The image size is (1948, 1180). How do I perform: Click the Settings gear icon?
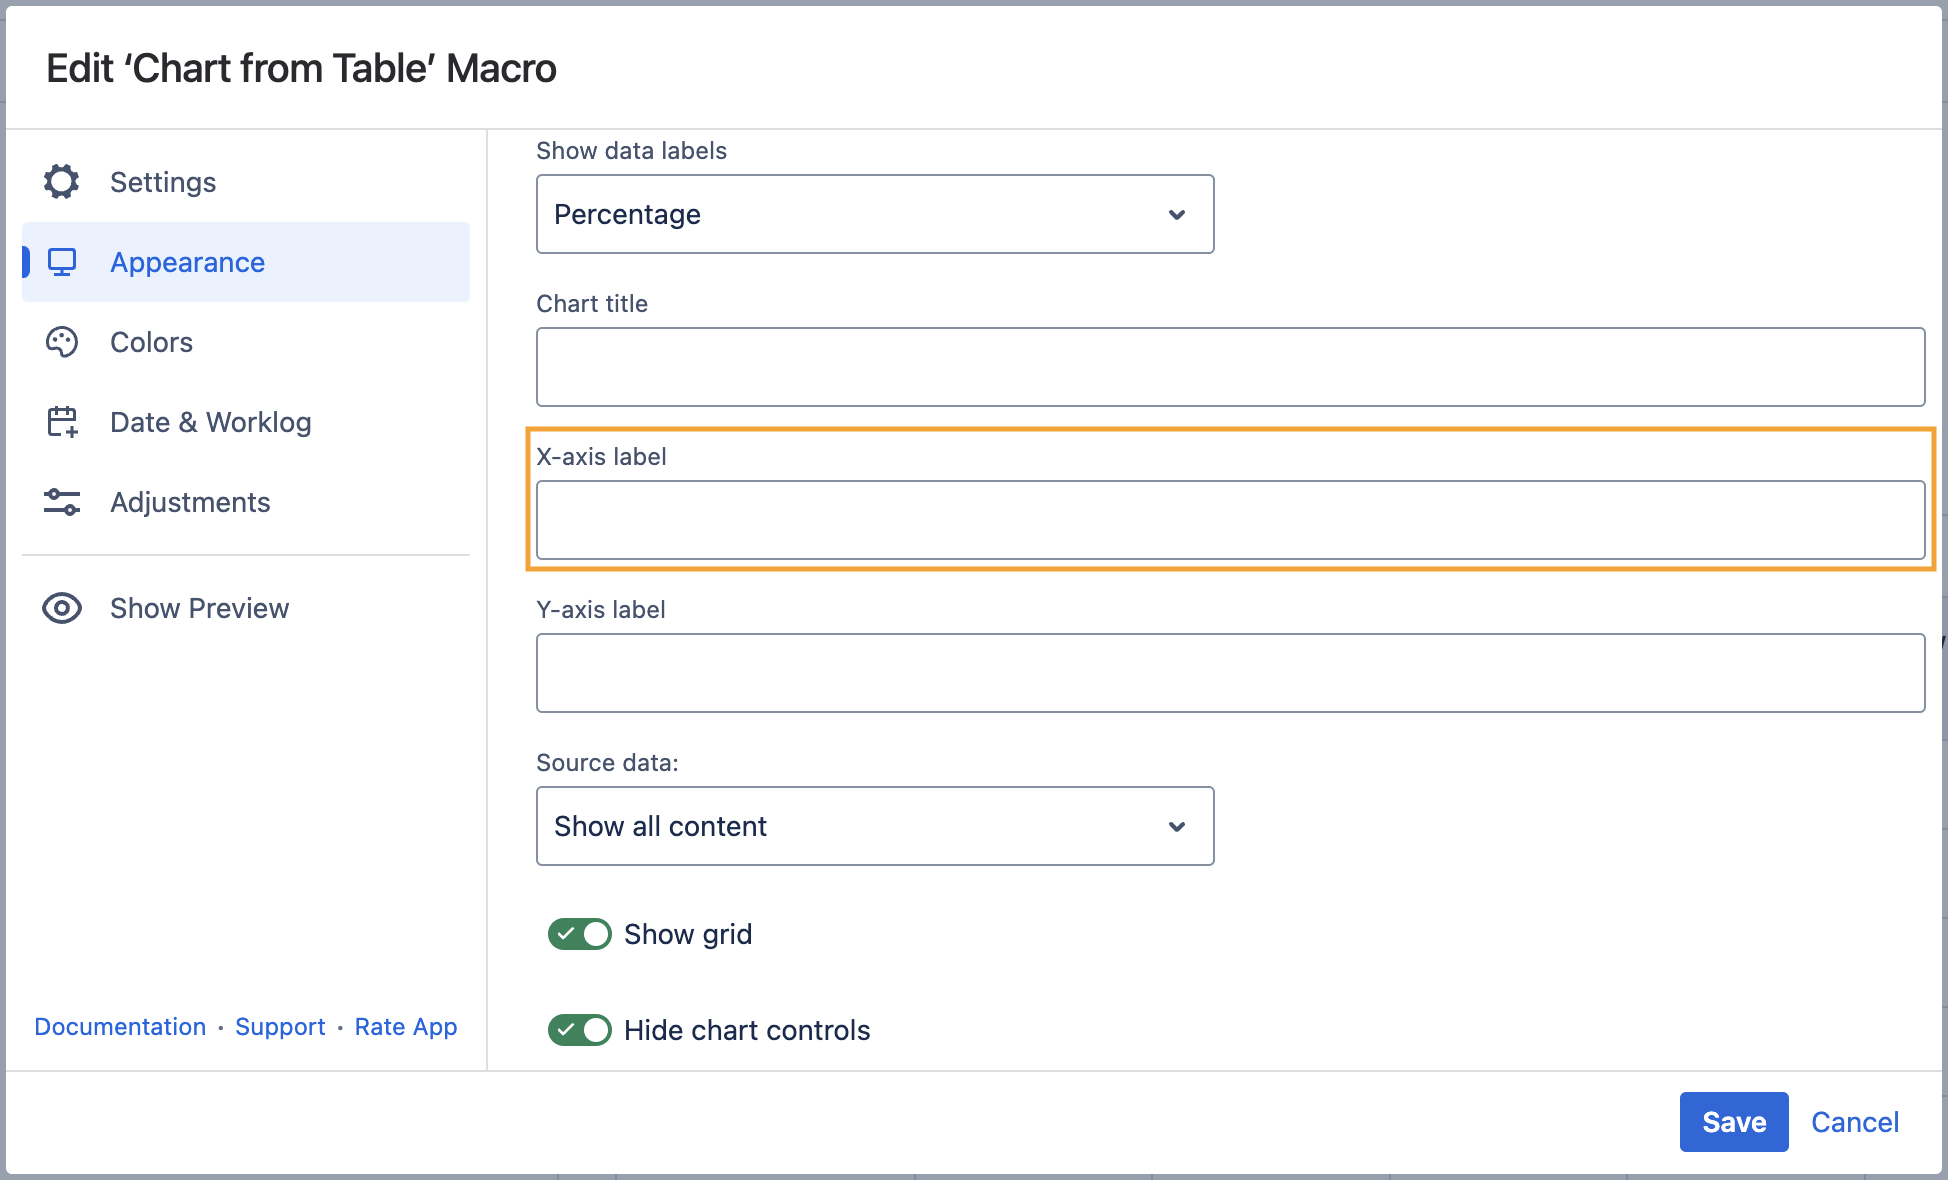pos(61,182)
